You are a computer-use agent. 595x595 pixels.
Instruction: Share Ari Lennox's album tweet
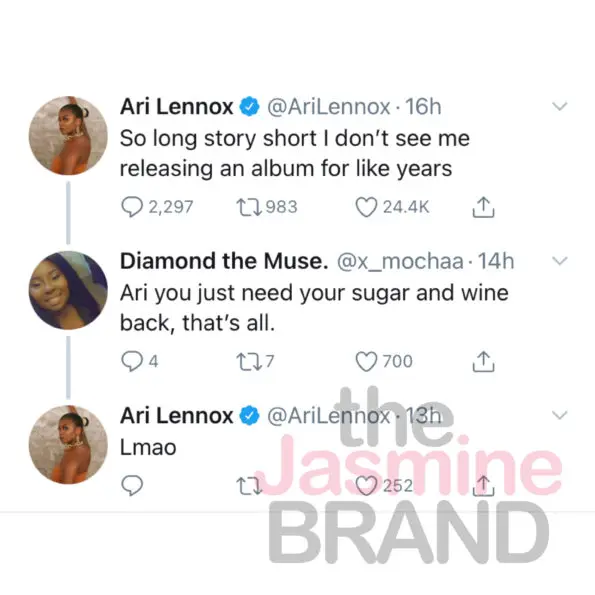[x=483, y=207]
